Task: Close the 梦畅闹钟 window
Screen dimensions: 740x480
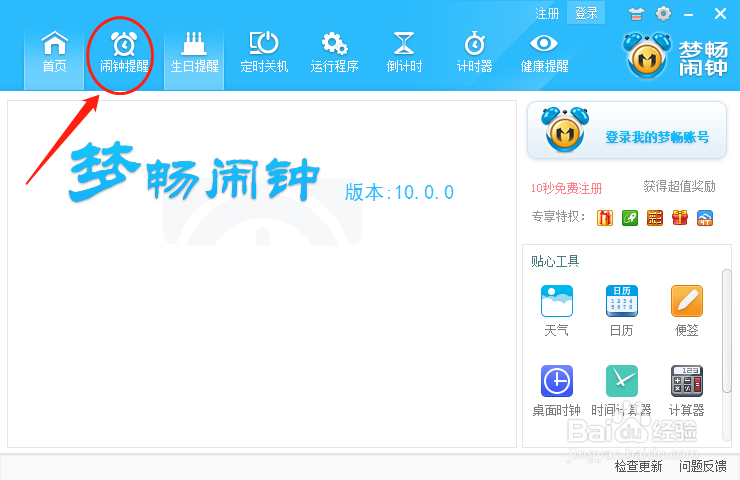Action: [x=720, y=14]
